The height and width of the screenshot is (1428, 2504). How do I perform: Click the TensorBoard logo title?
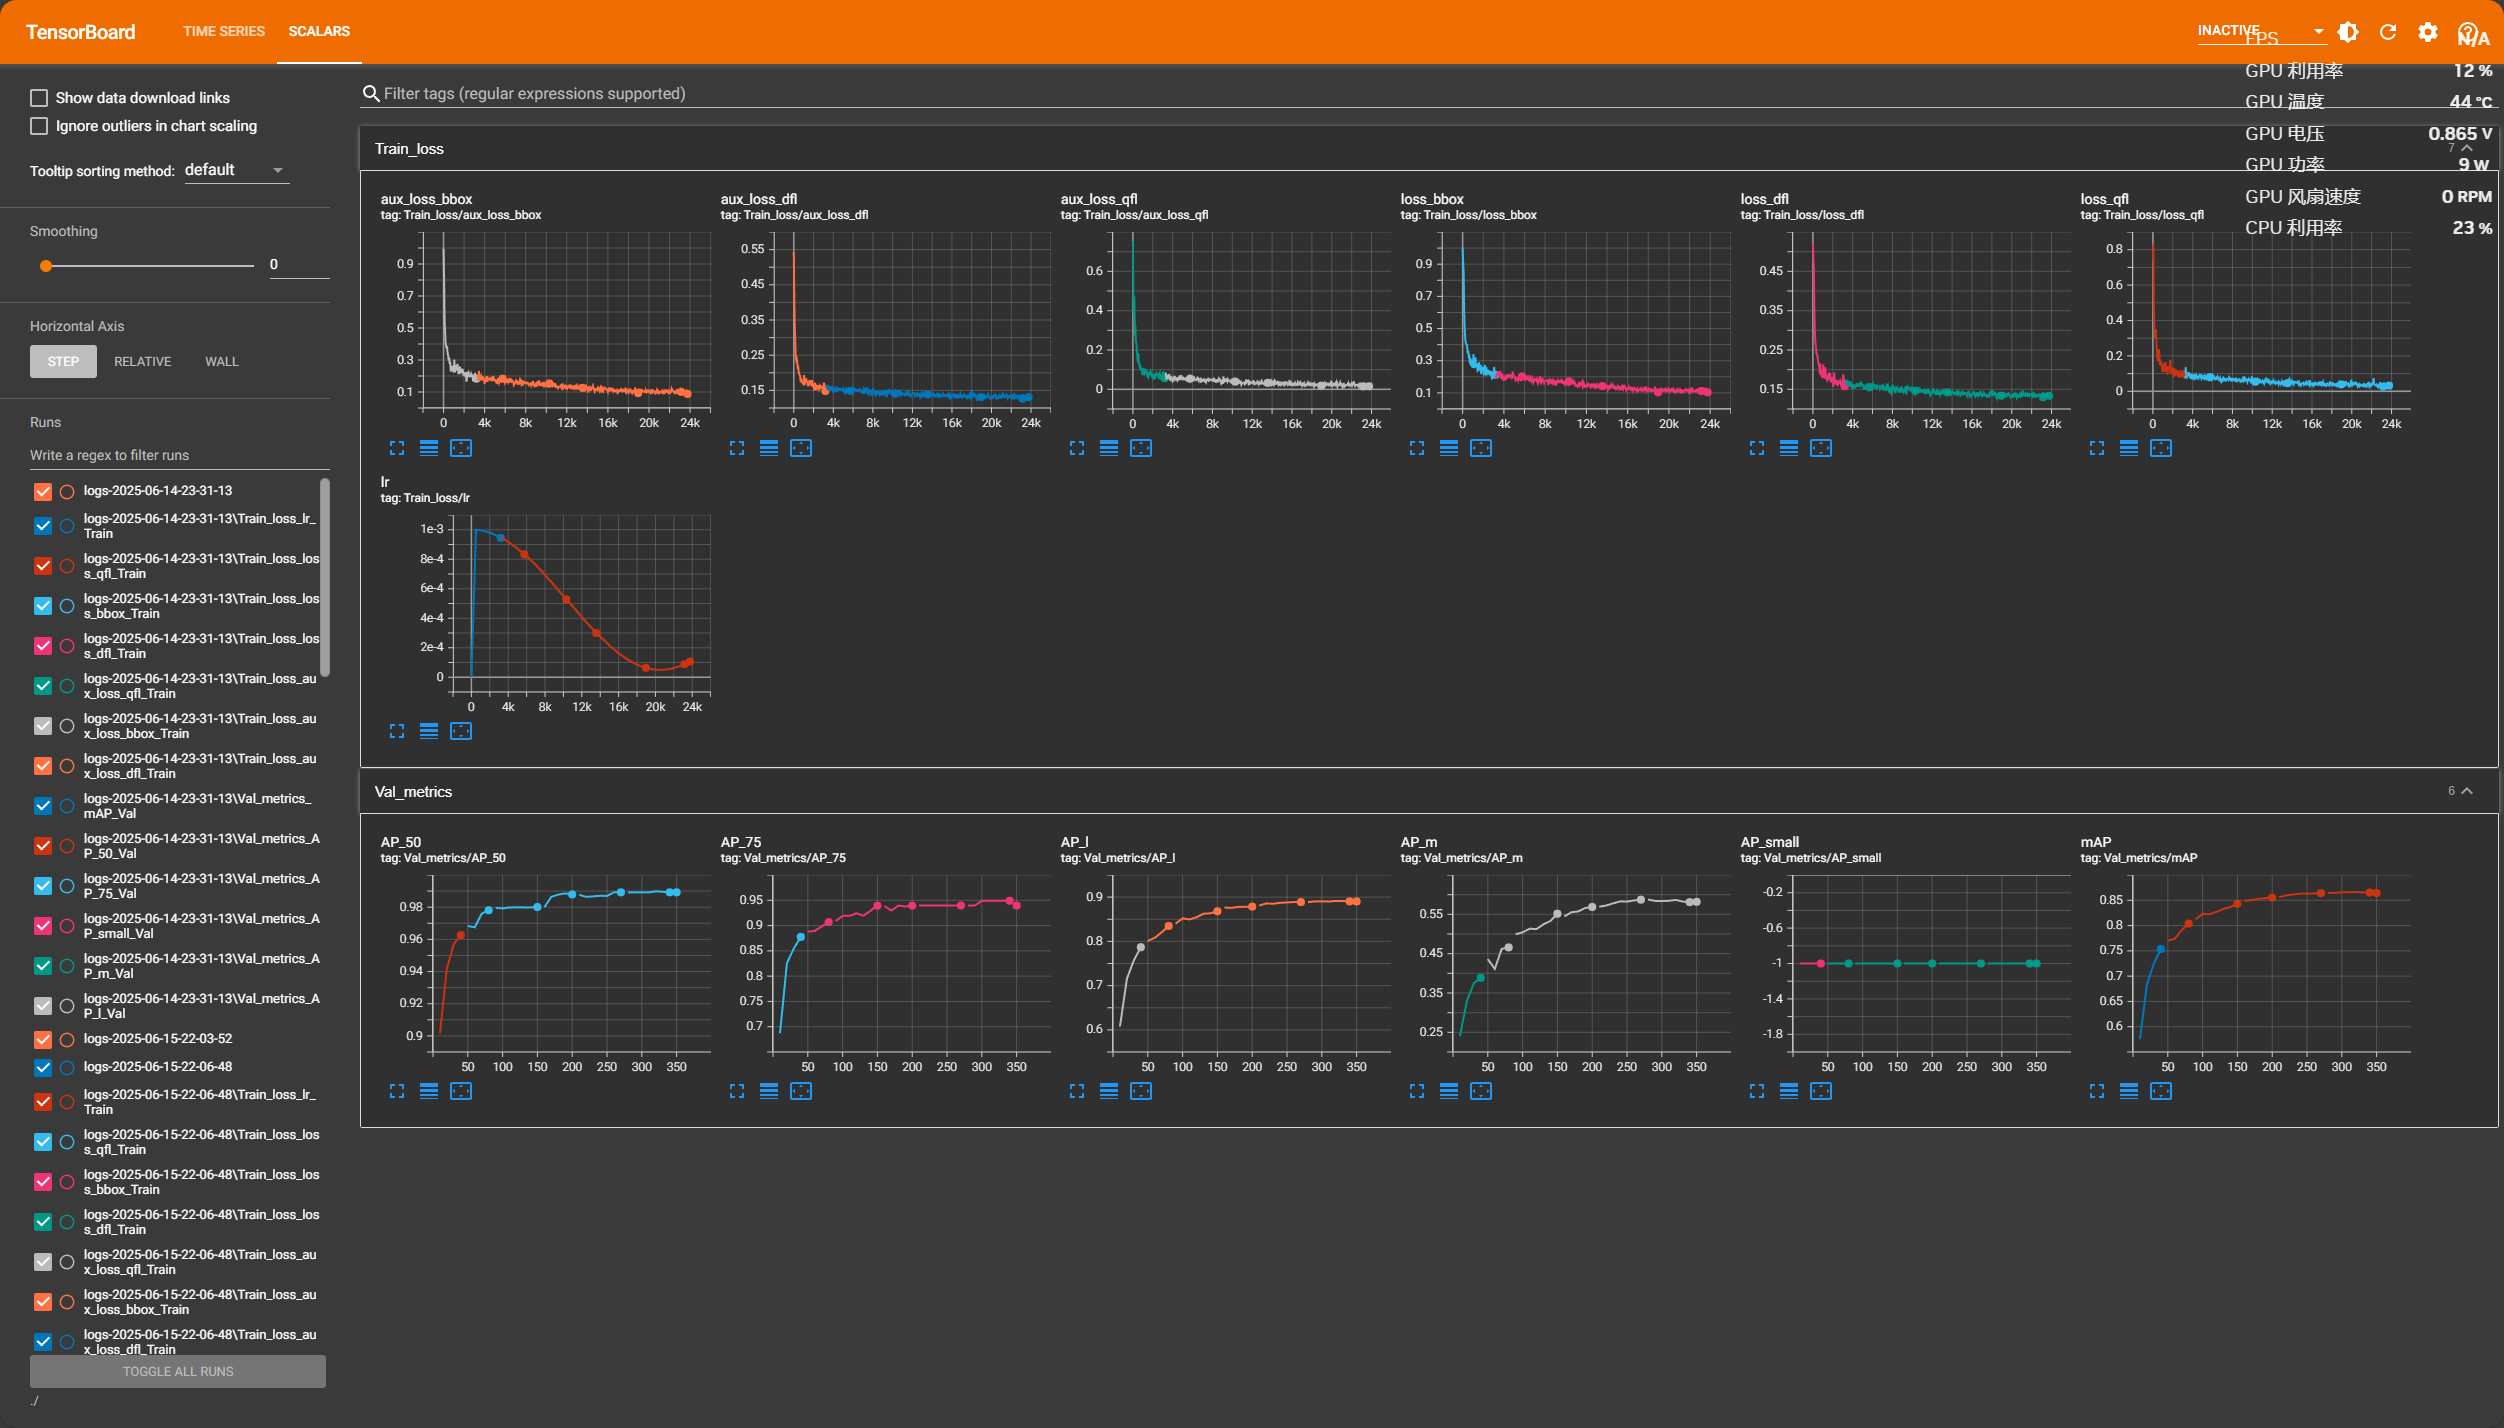click(80, 32)
